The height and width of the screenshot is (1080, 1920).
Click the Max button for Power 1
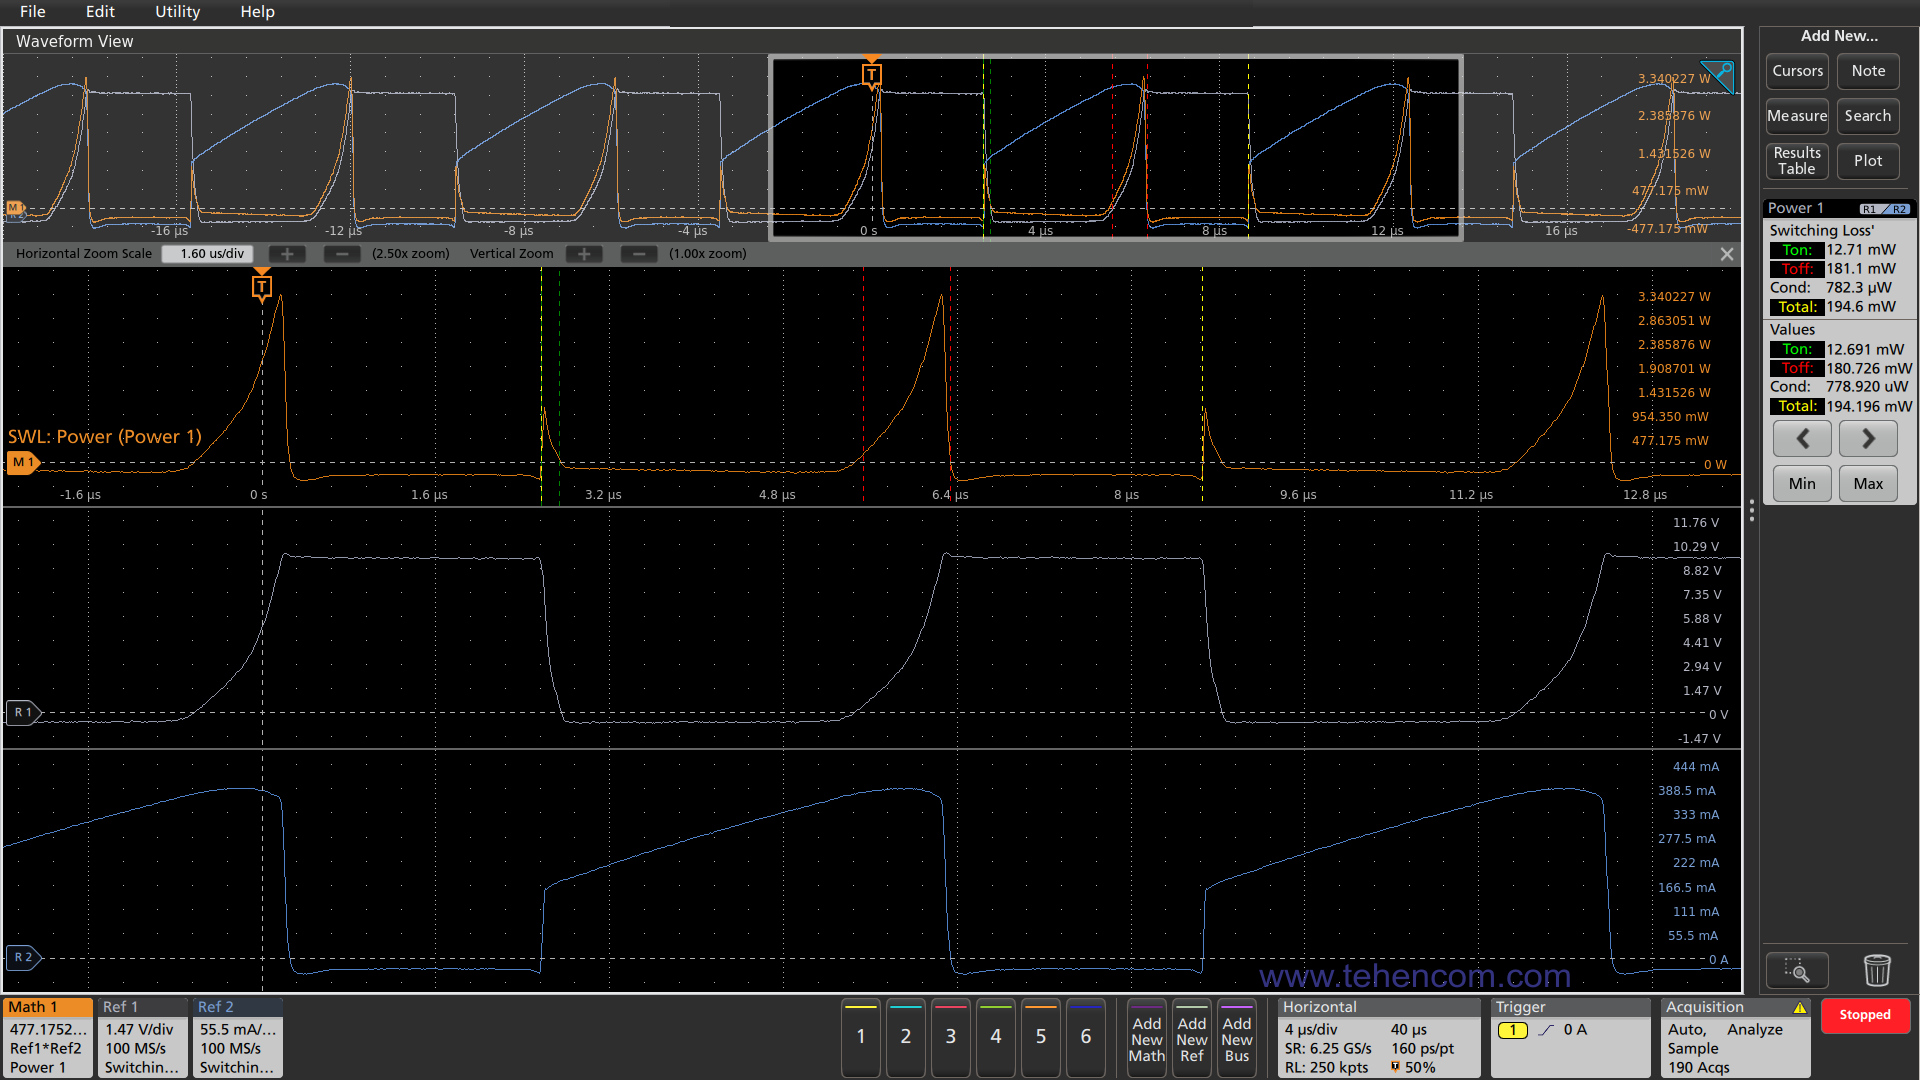pos(1869,483)
